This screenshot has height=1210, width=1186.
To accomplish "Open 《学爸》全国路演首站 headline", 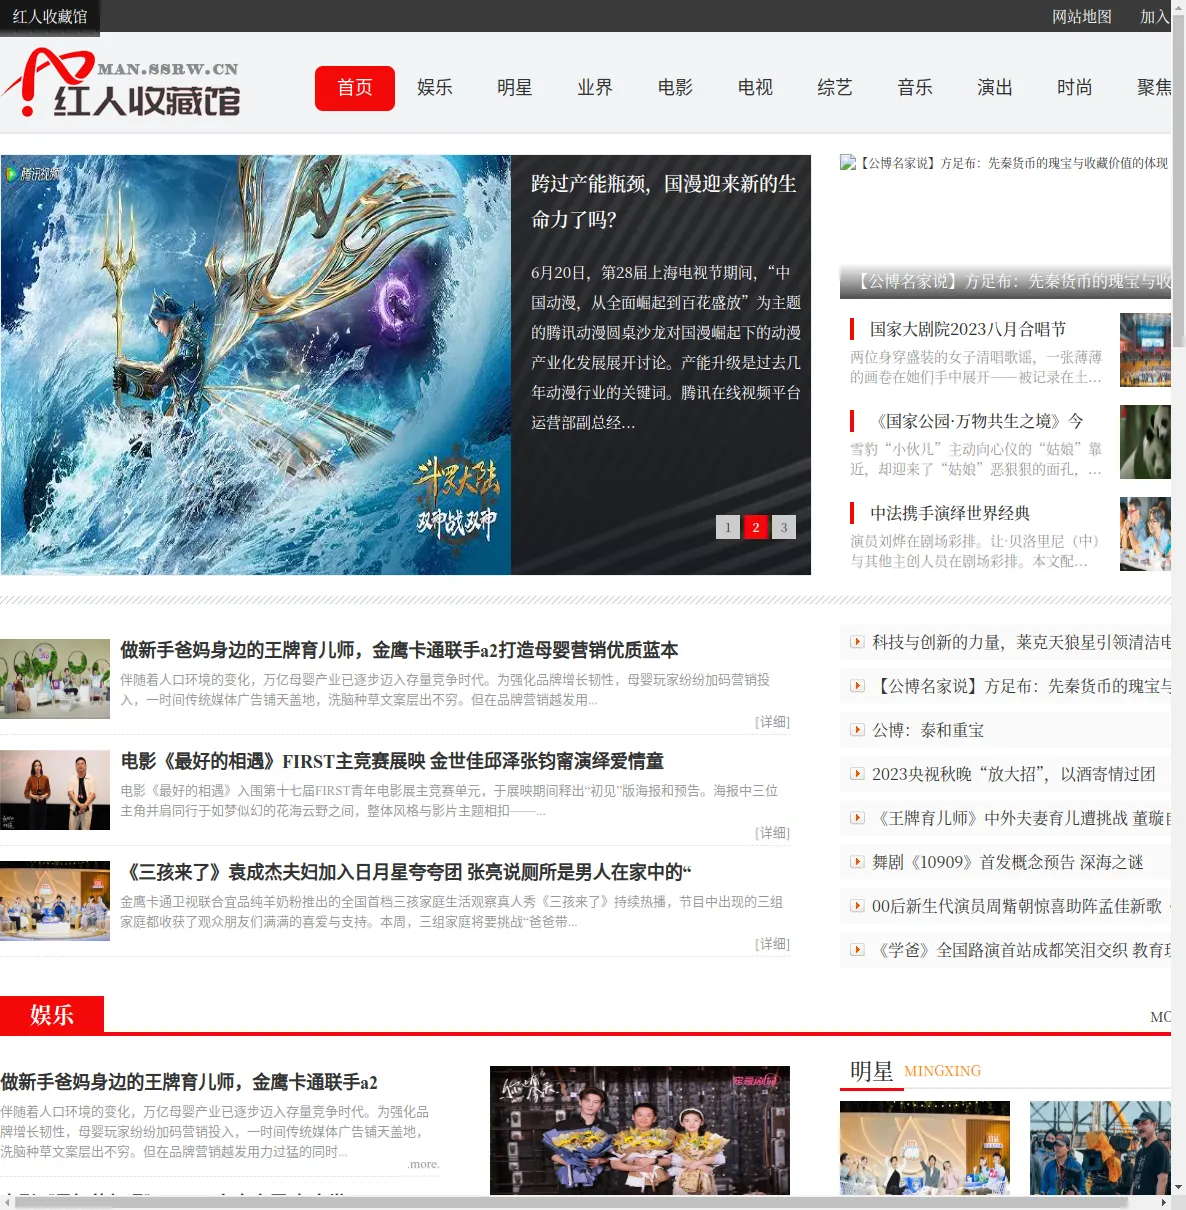I will (x=1021, y=950).
